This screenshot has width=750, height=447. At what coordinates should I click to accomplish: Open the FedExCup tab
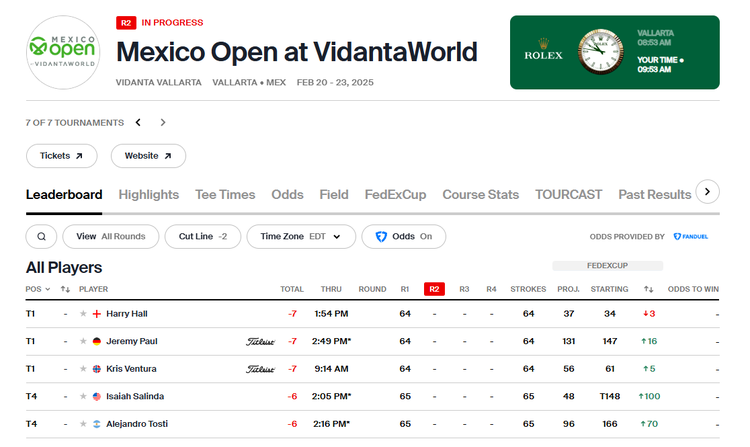click(395, 194)
